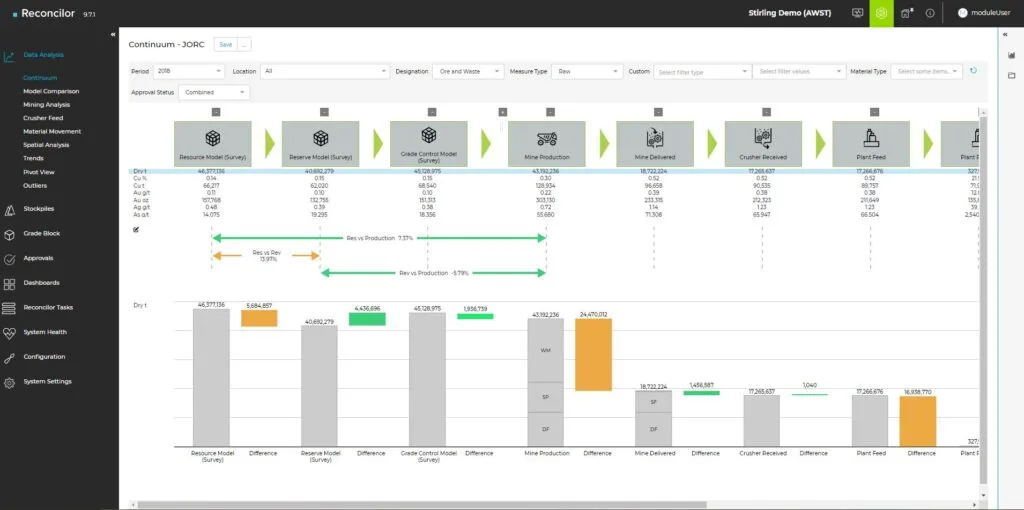This screenshot has height=510, width=1024.
Task: Open the Measure Type dropdown
Action: [587, 71]
